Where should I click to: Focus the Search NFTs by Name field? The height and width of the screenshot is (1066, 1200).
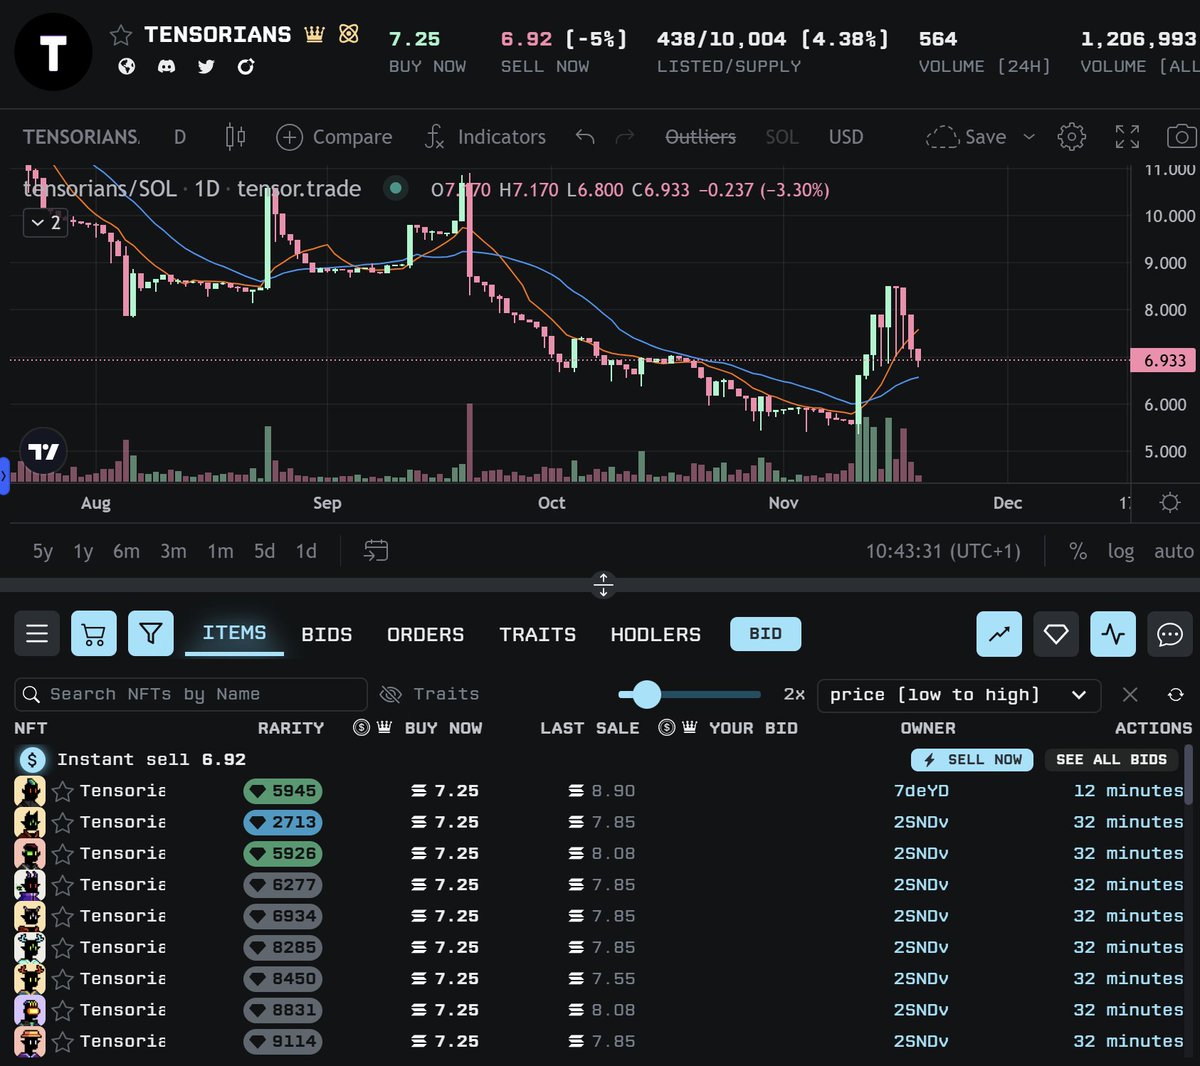pyautogui.click(x=191, y=694)
